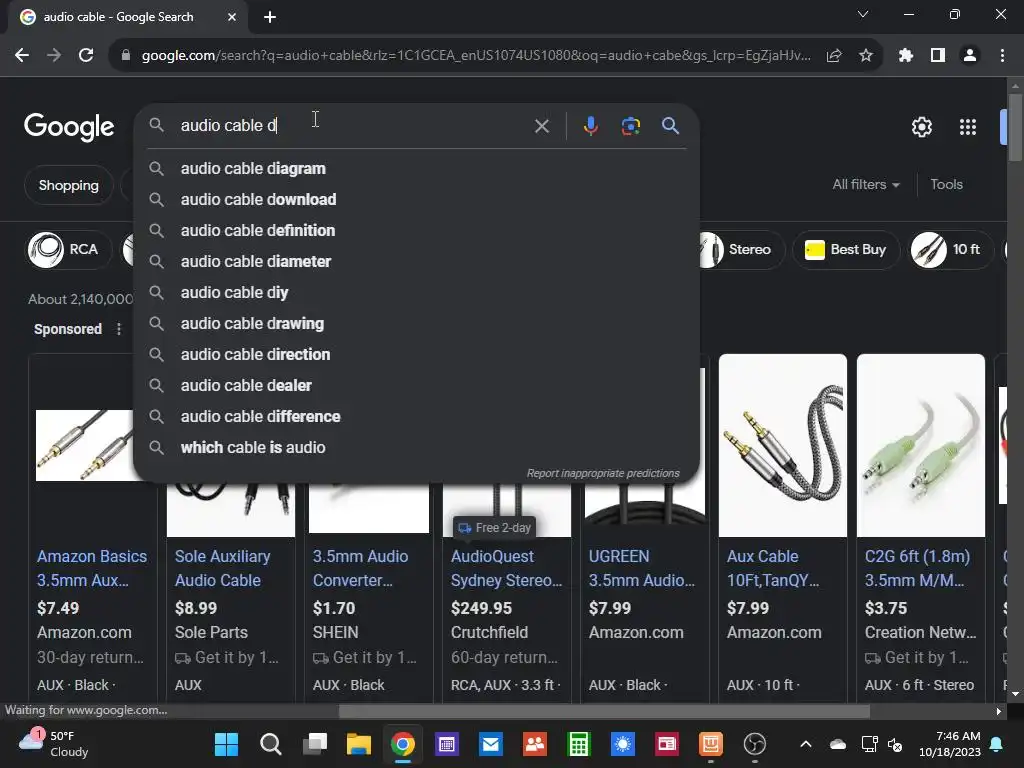Viewport: 1024px width, 768px height.
Task: Open Aux Cable 10Ft TanQY listing
Action: tap(773, 568)
